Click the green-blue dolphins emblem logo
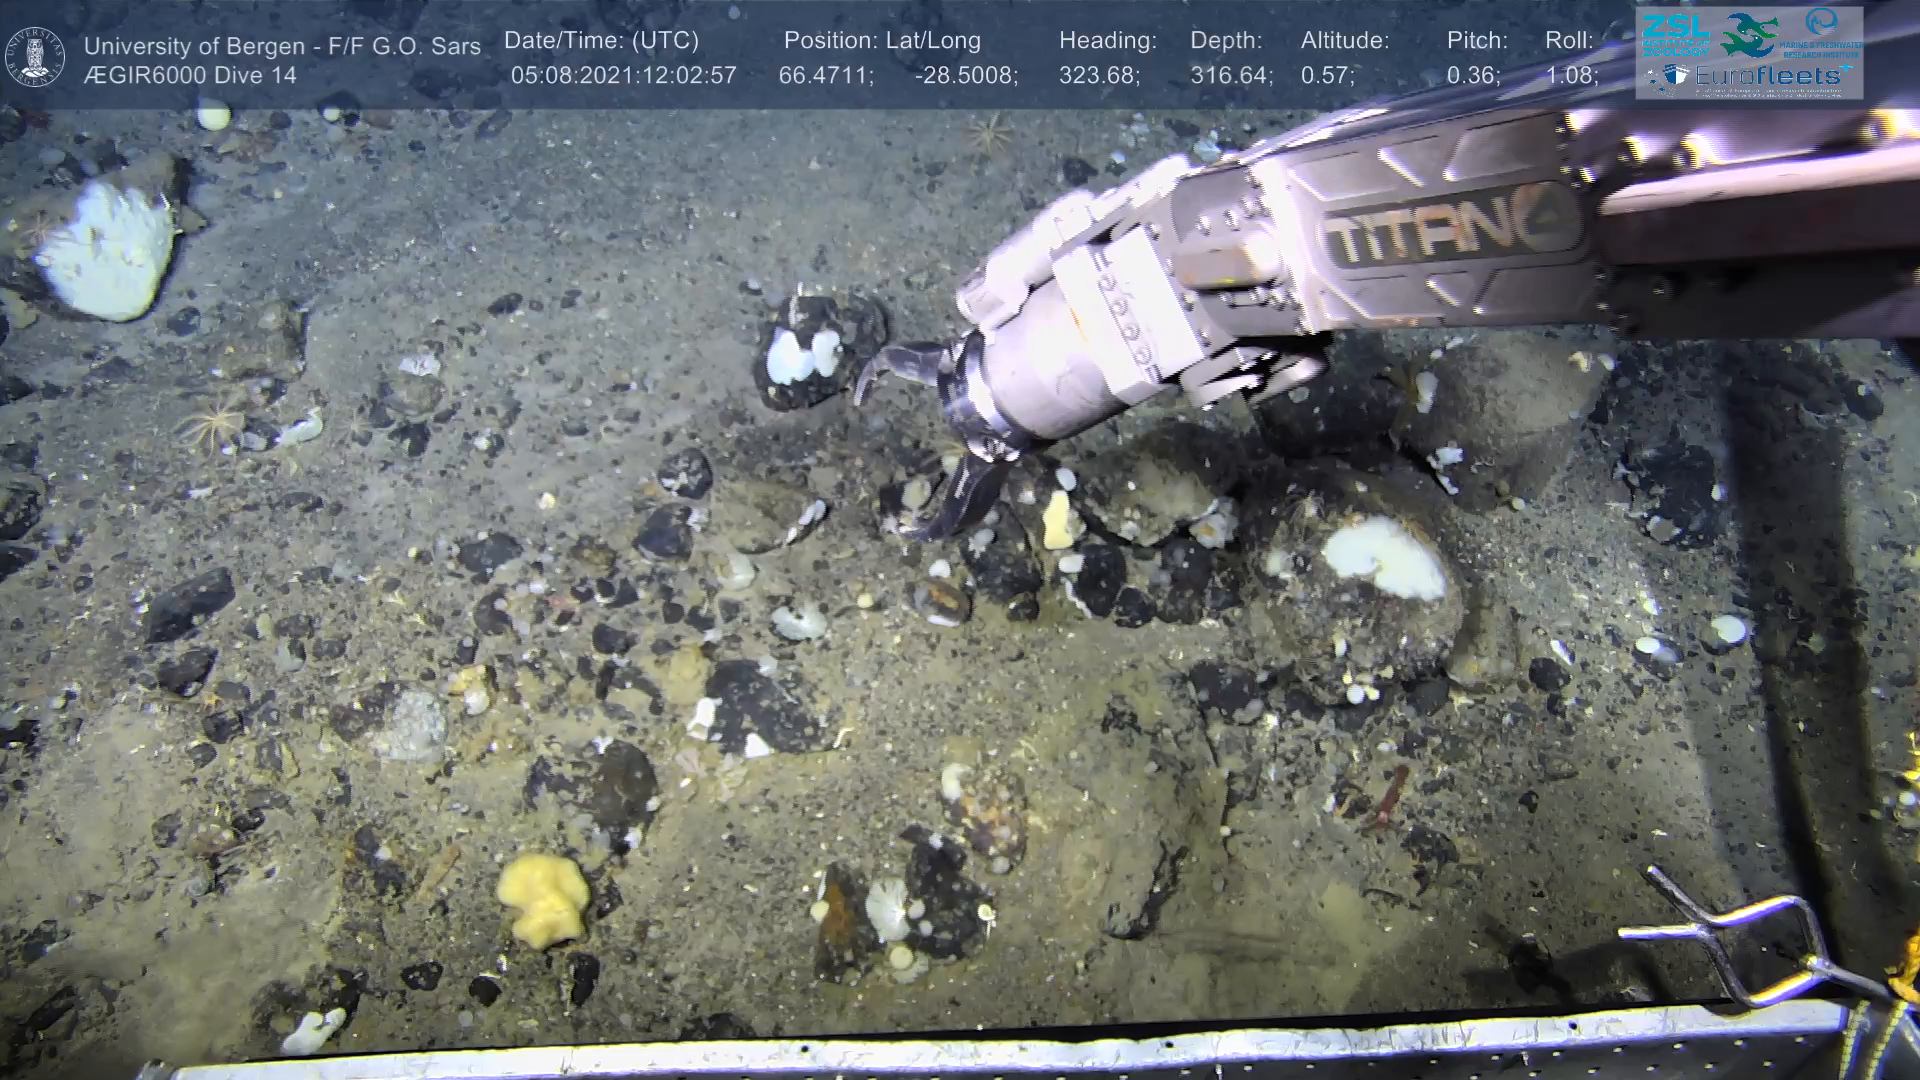This screenshot has width=1920, height=1080. [1748, 34]
